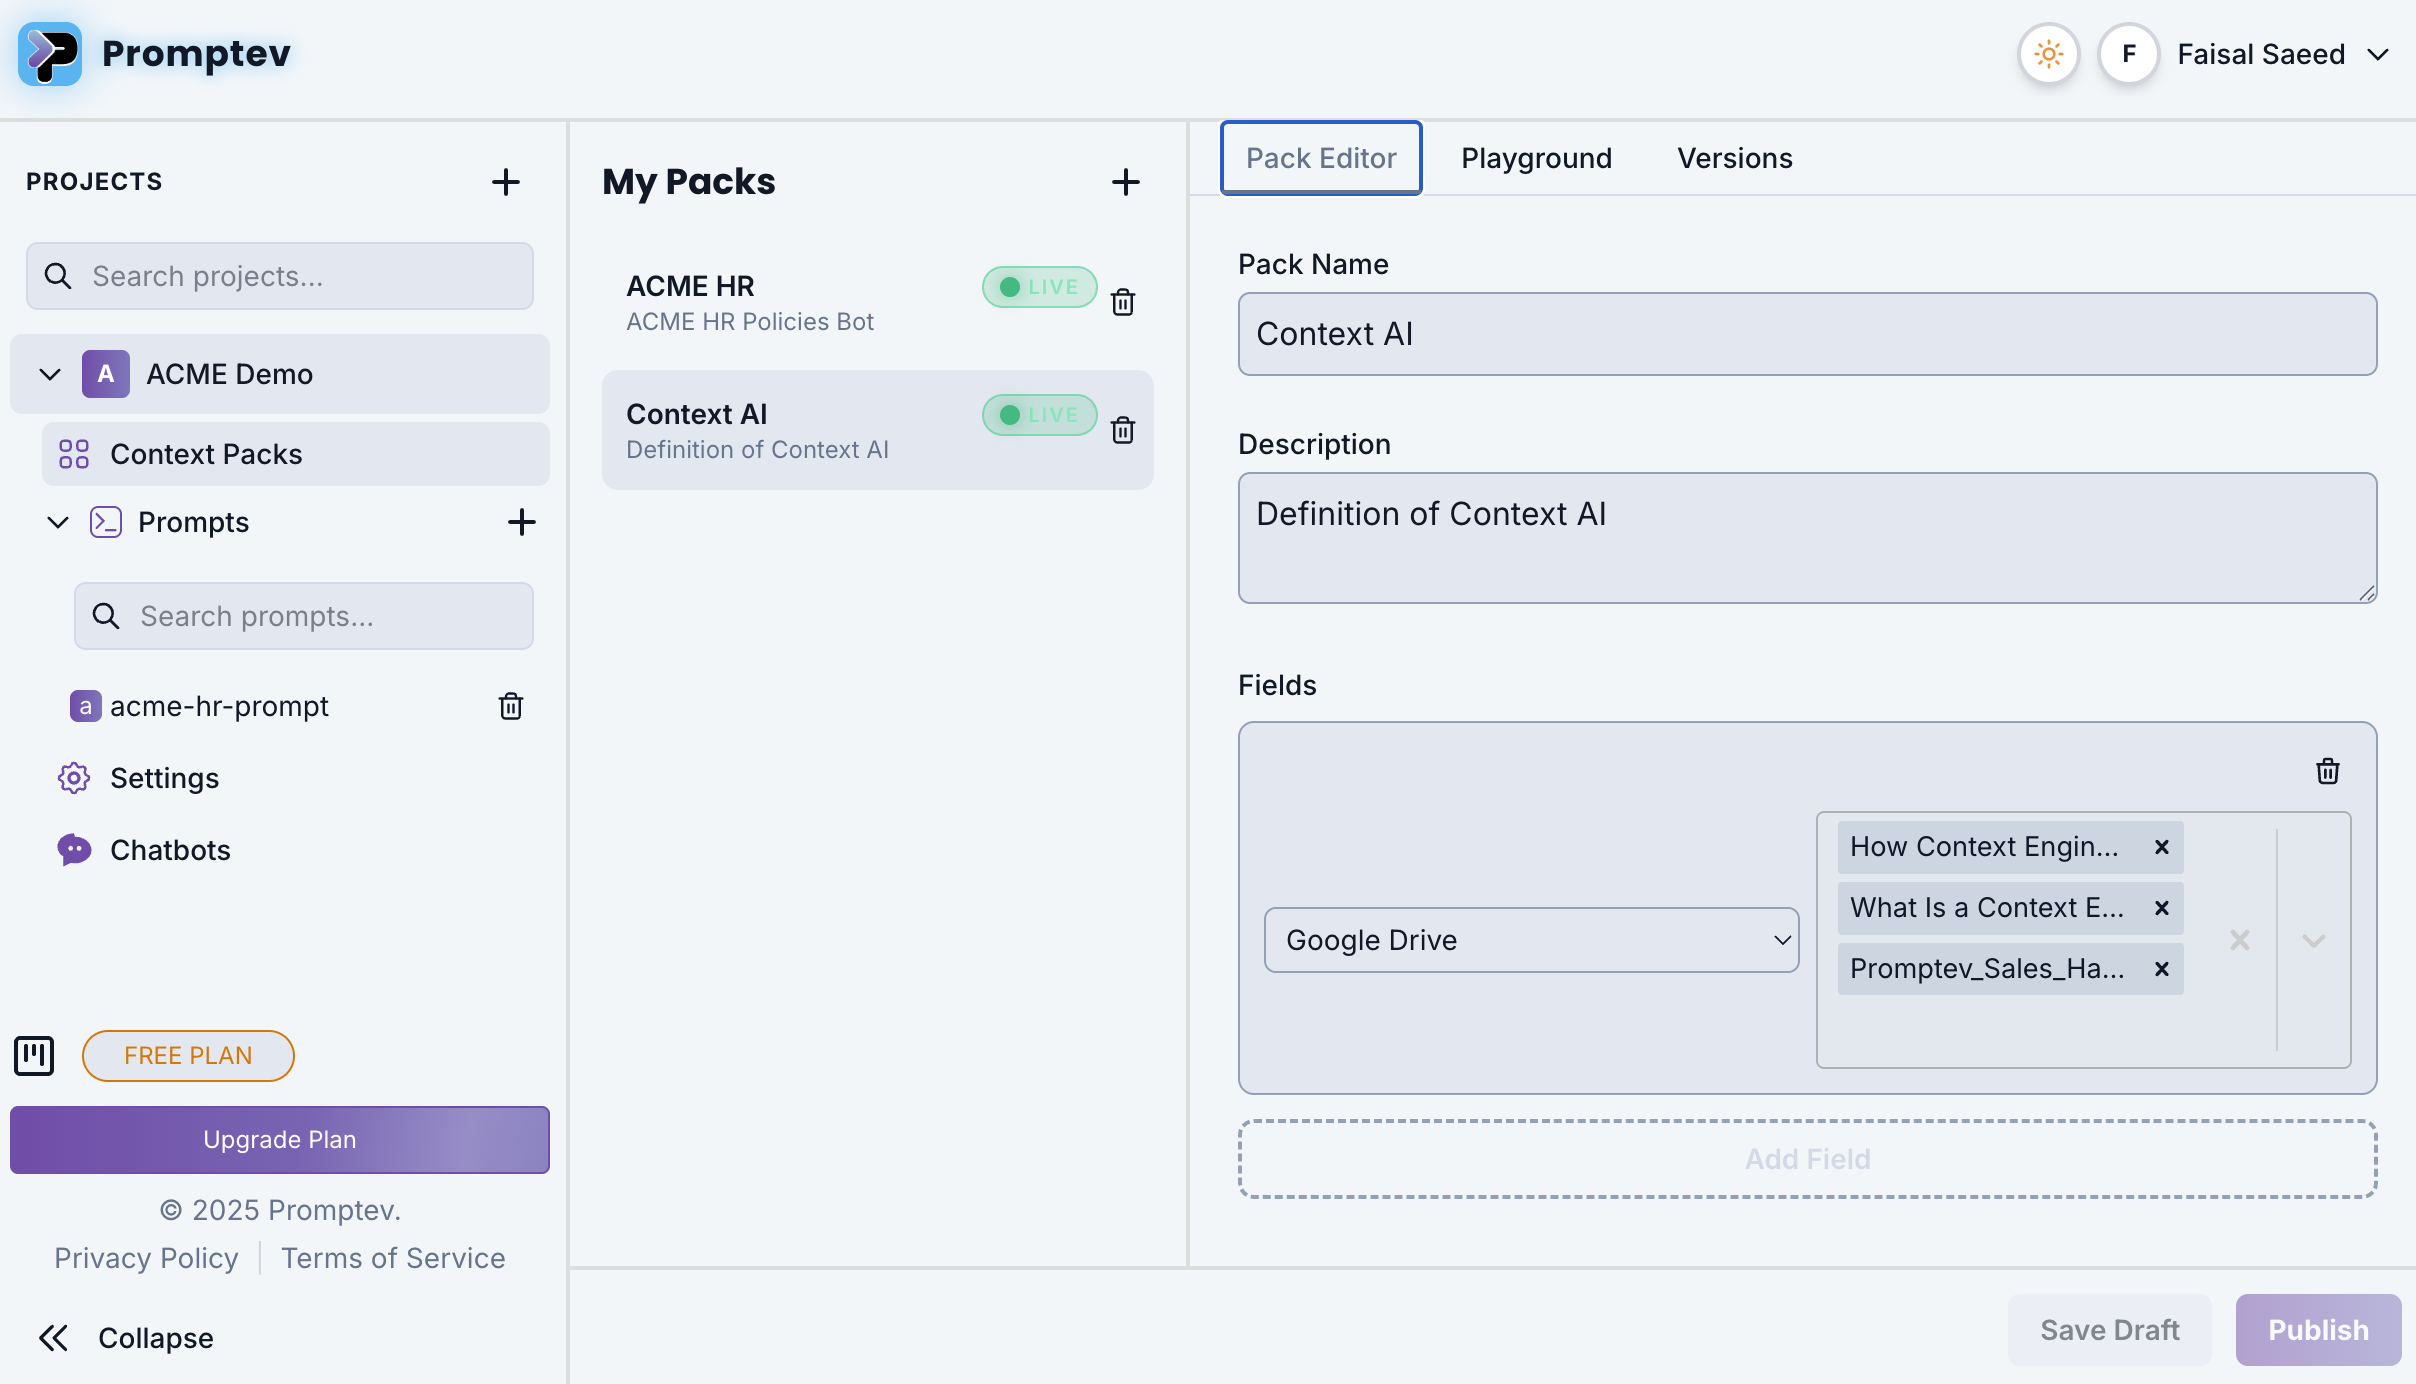Screen dimensions: 2416x1384
Task: Add a new project with plus icon
Action: coord(505,182)
